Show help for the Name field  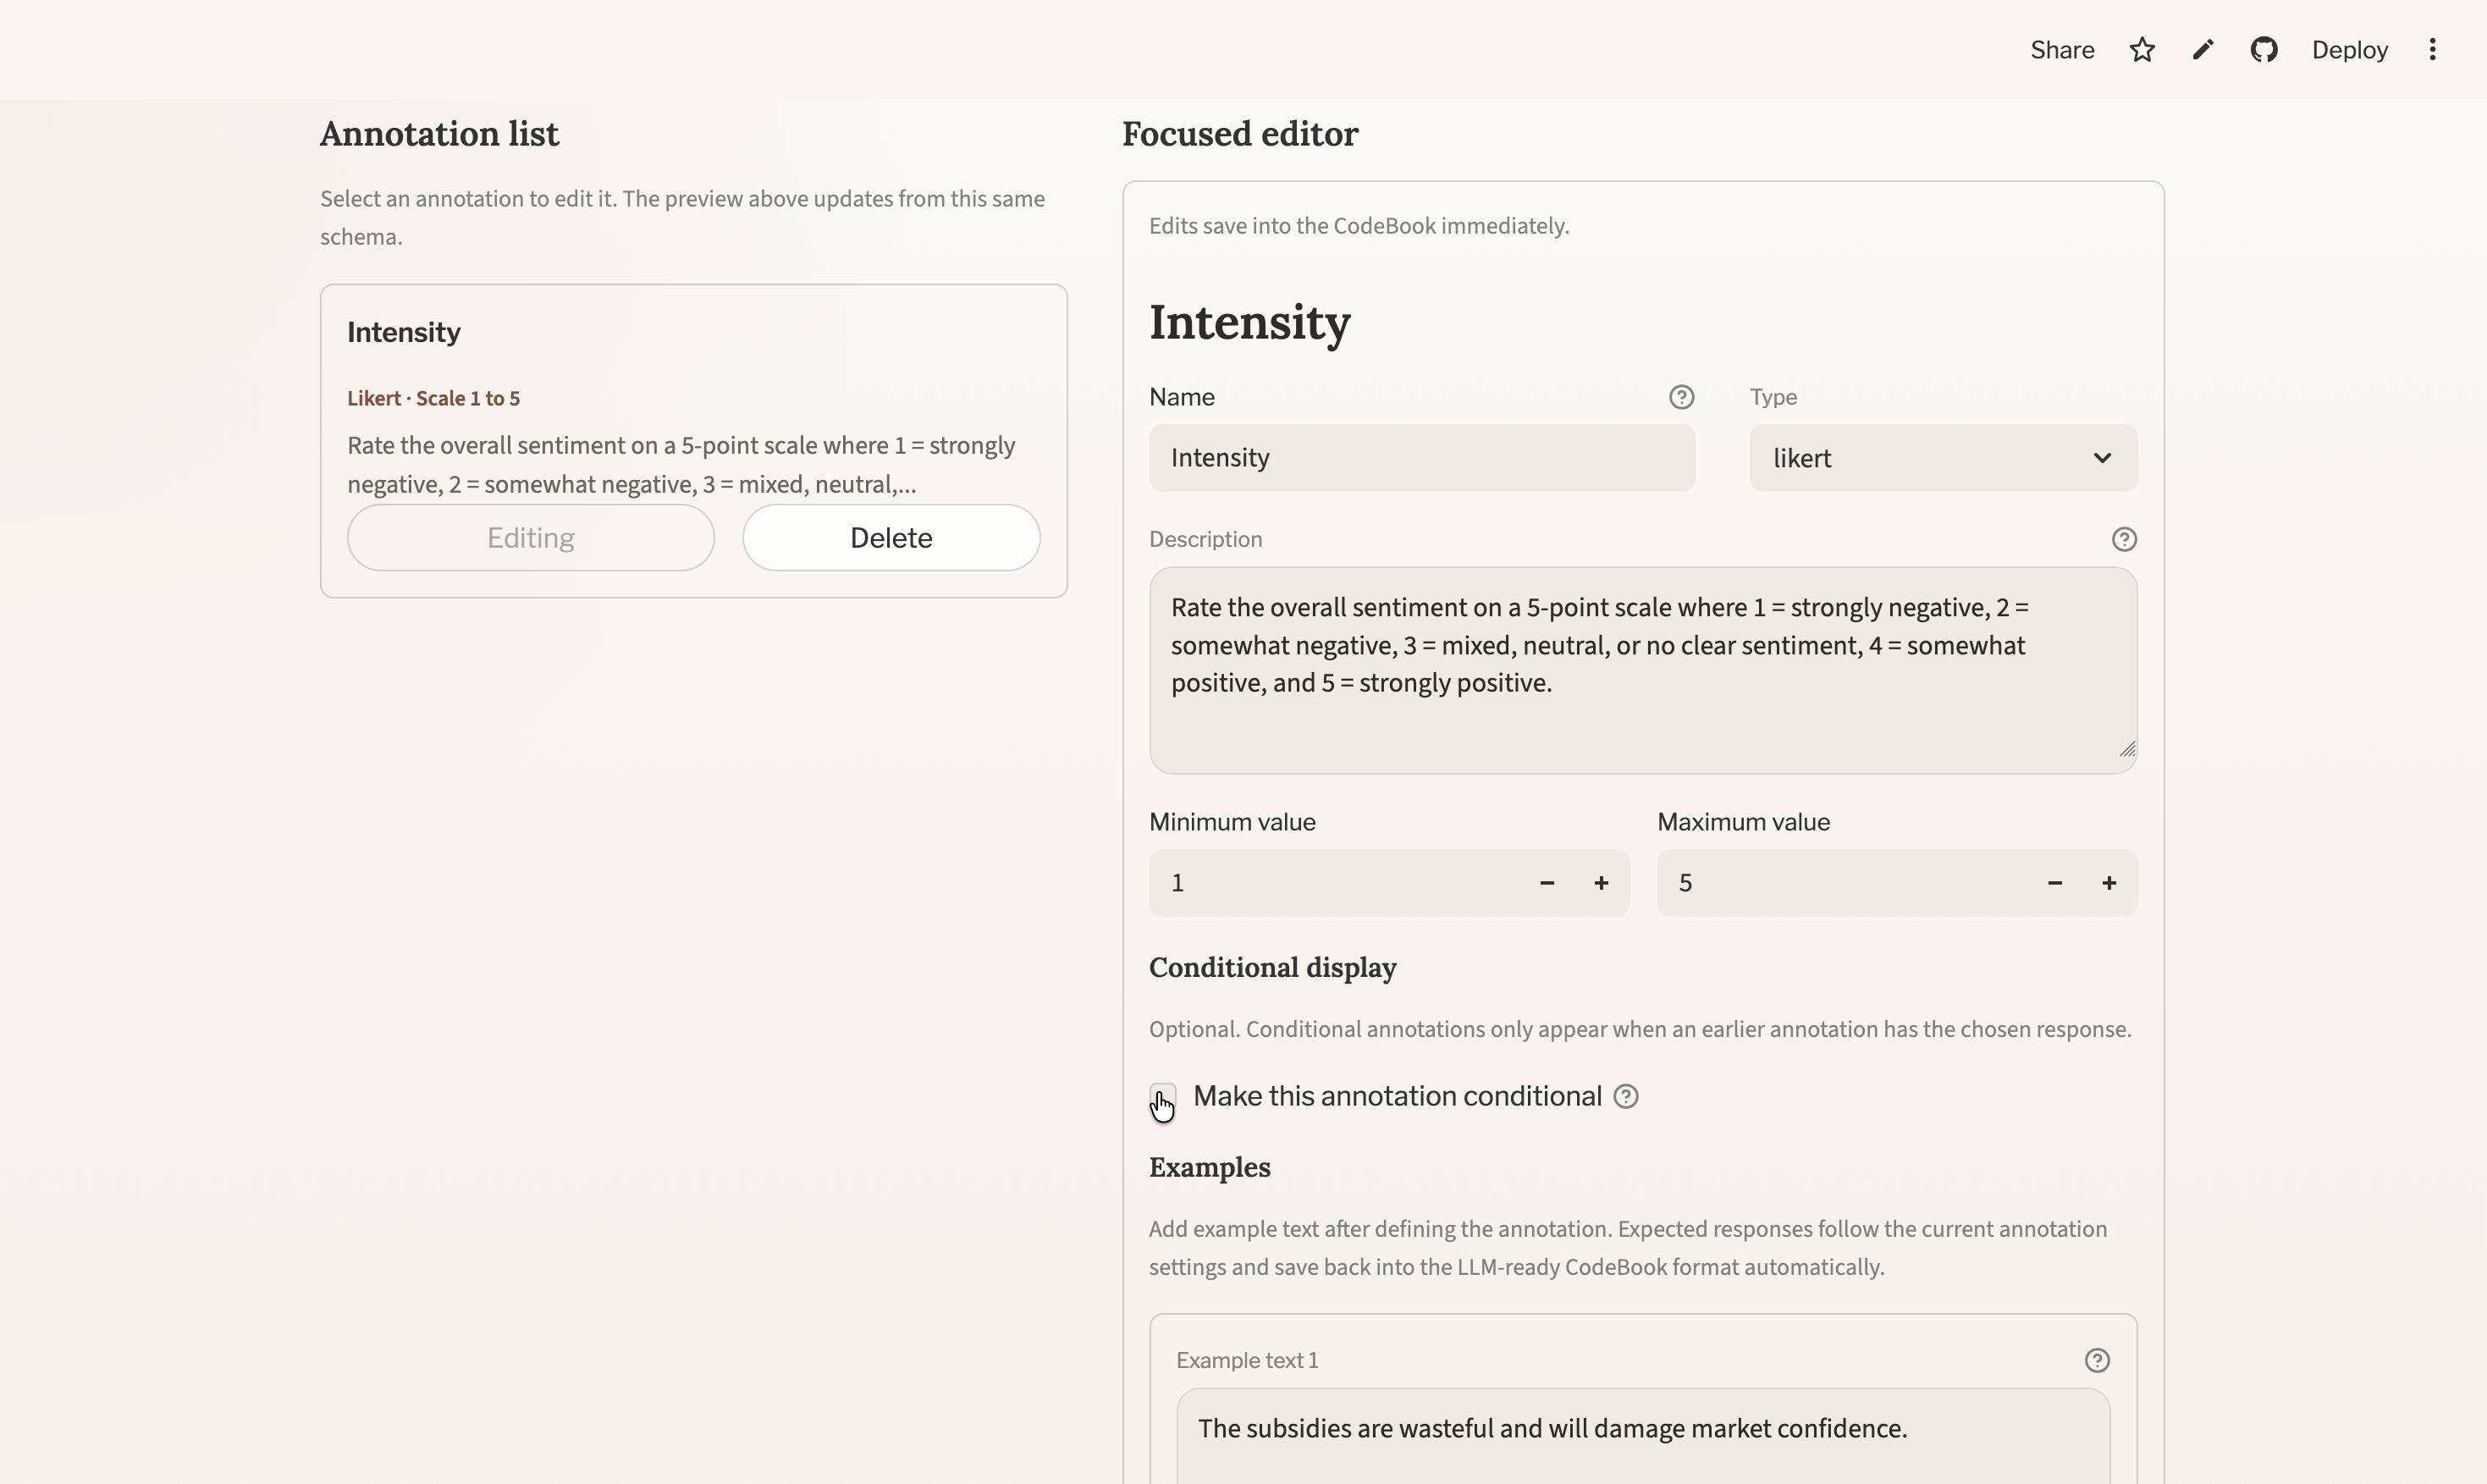pos(1681,397)
